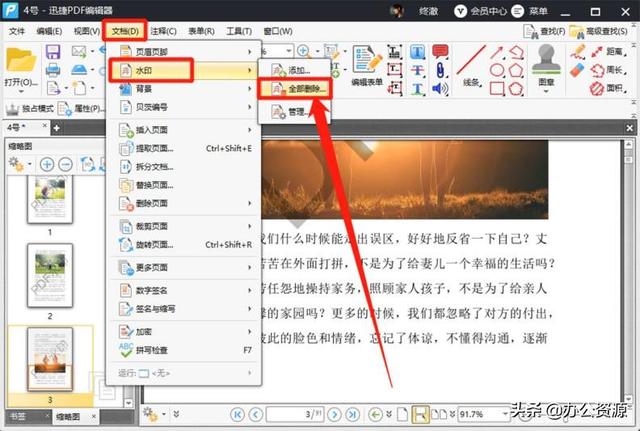Open the top toolbar zoom level combo box
The height and width of the screenshot is (431, 640).
pos(289,51)
